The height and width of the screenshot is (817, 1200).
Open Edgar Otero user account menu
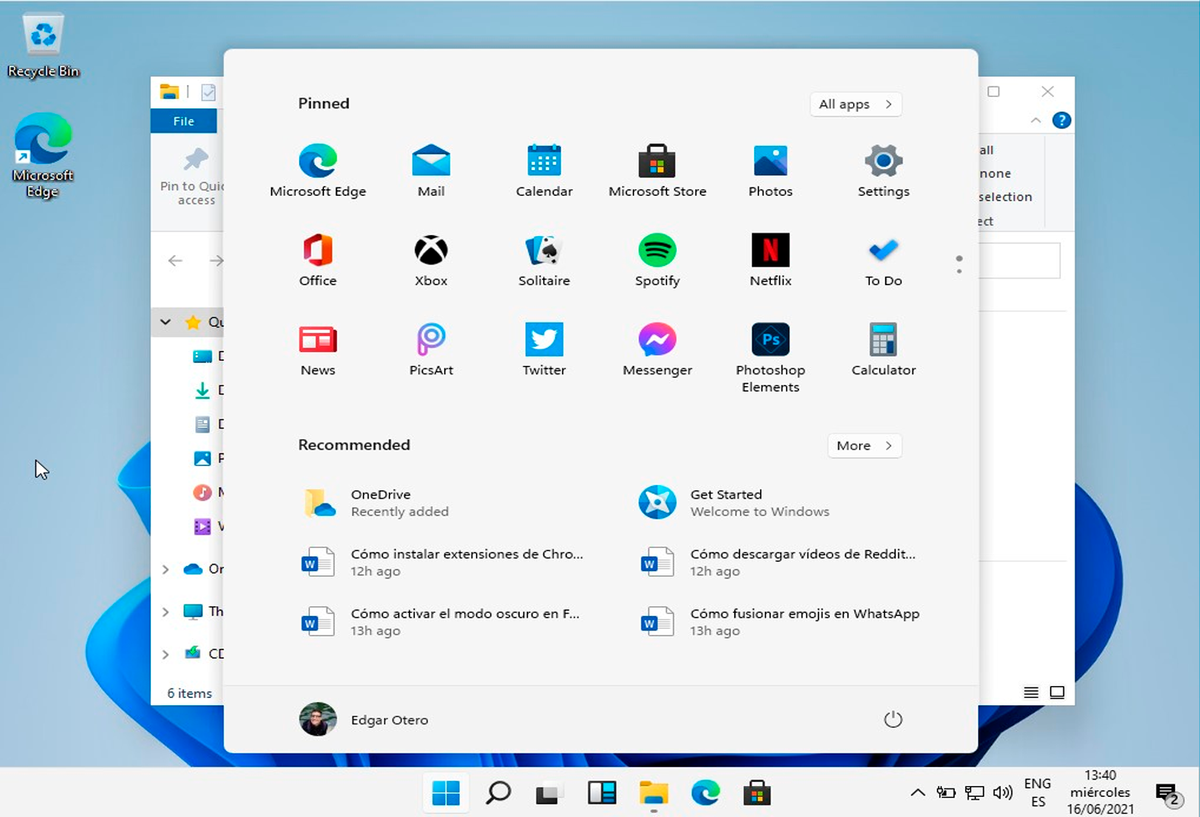tap(364, 720)
